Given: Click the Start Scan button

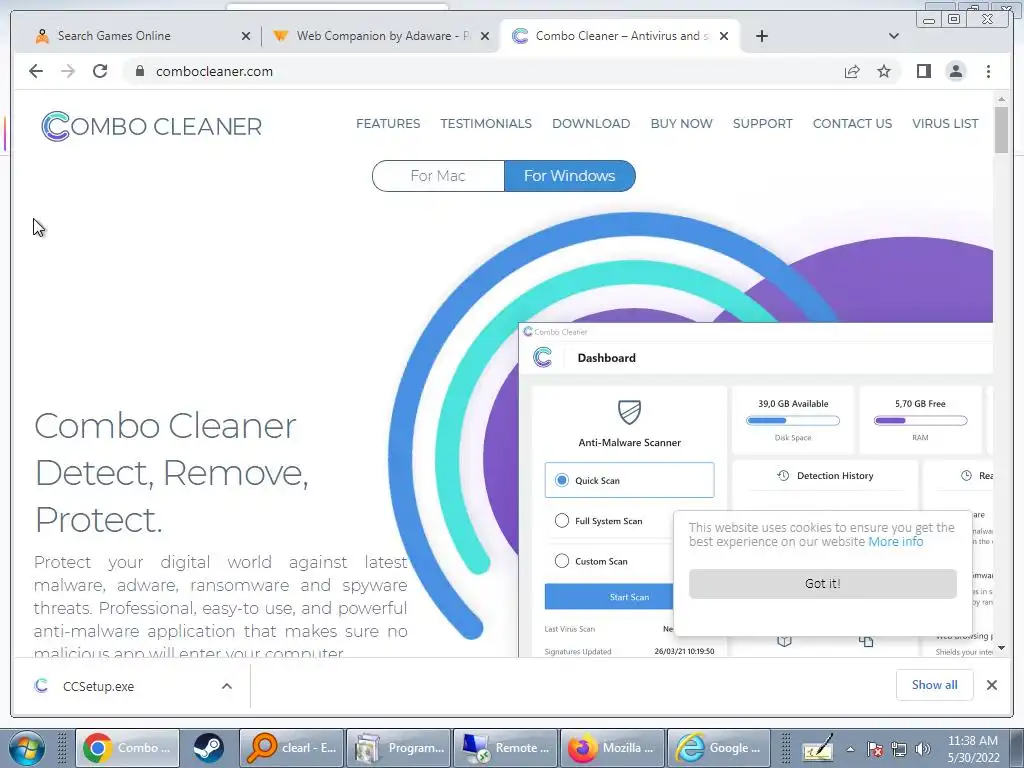Looking at the screenshot, I should point(609,597).
